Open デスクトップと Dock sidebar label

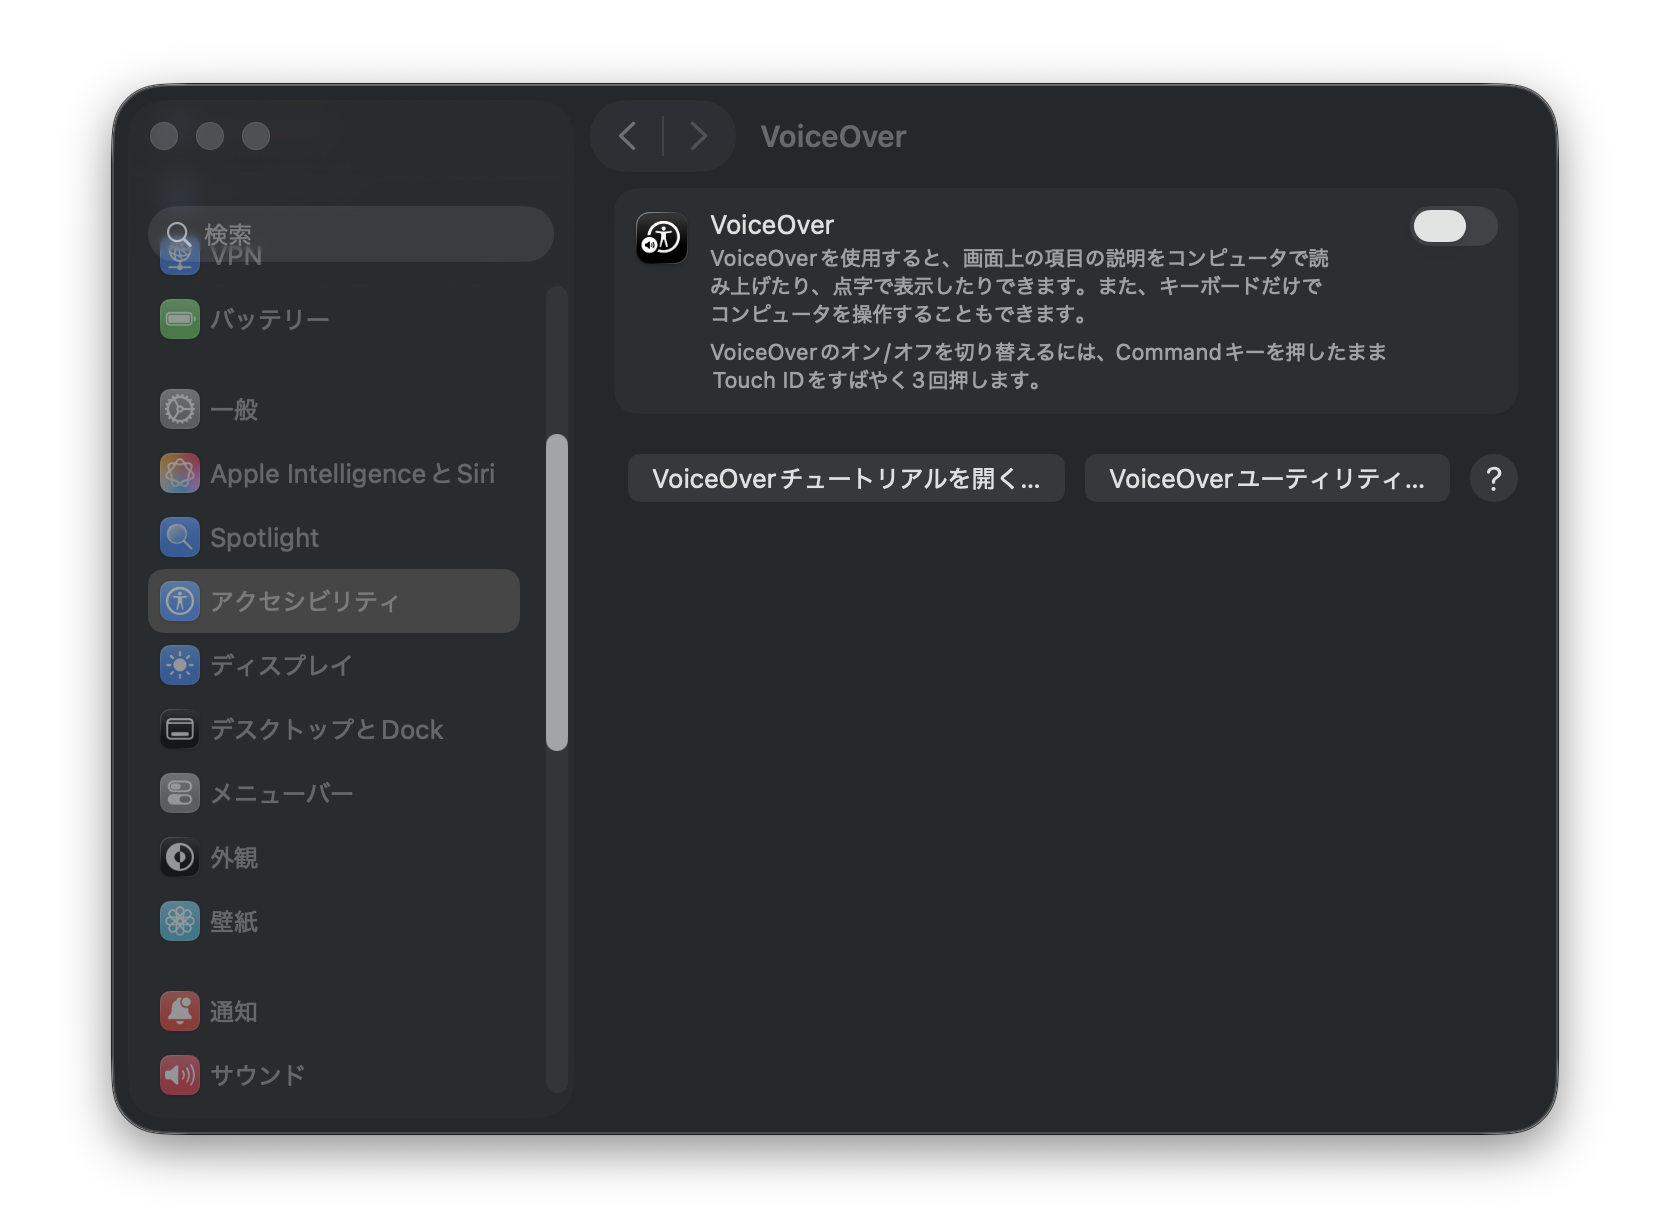click(327, 729)
